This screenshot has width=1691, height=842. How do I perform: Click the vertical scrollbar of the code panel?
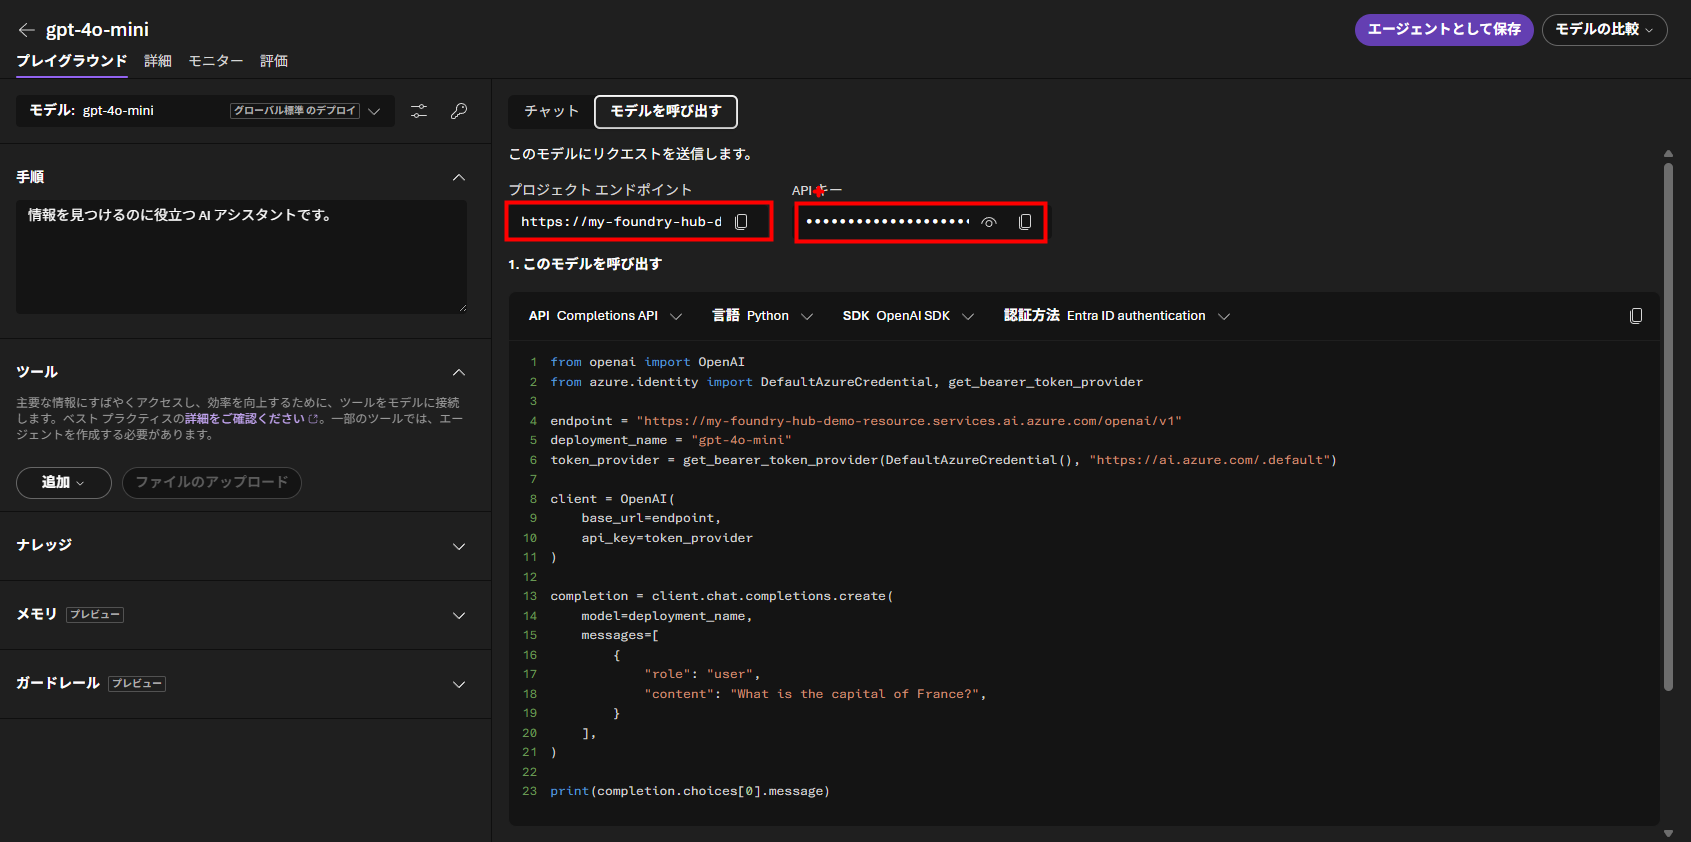(1668, 427)
